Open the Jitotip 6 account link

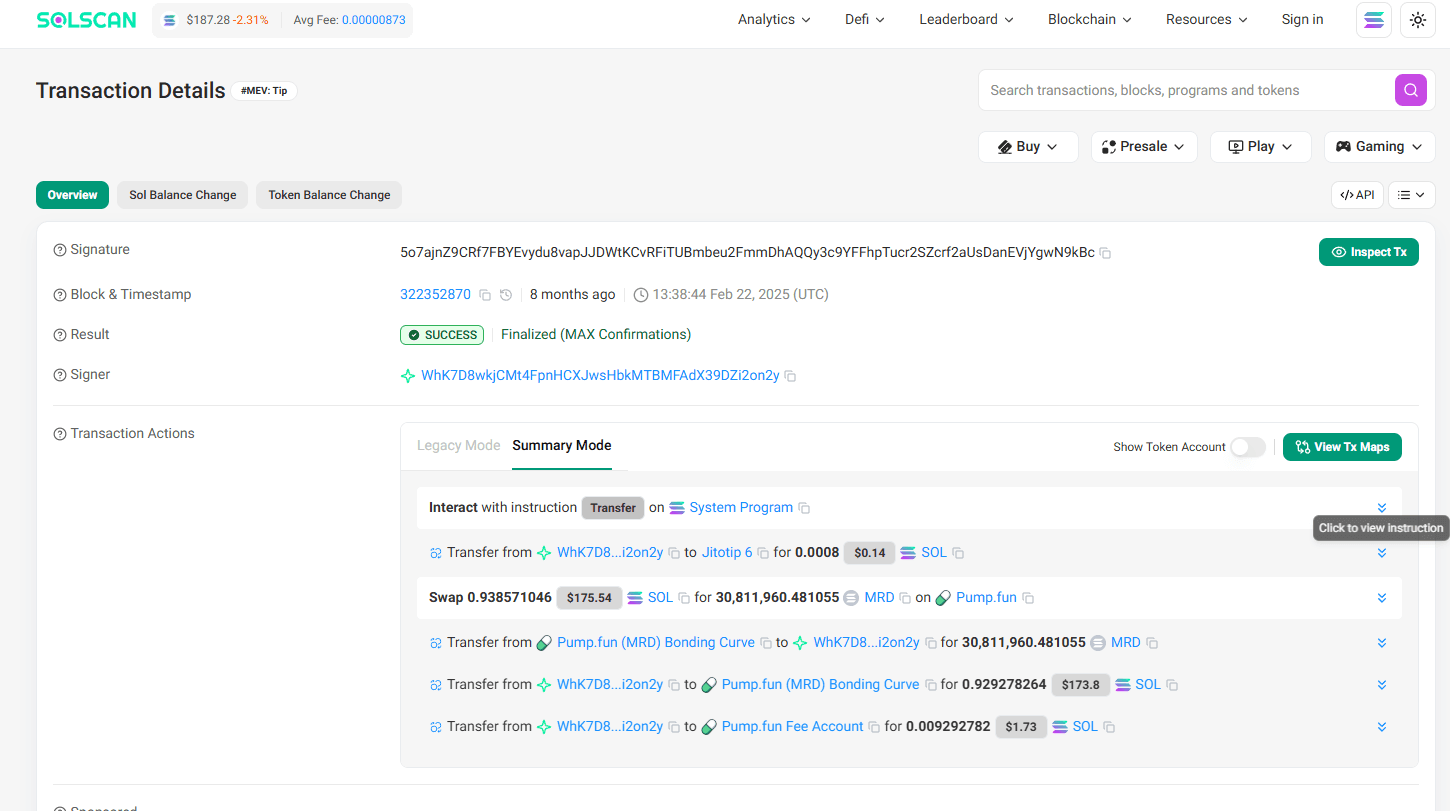[x=729, y=552]
